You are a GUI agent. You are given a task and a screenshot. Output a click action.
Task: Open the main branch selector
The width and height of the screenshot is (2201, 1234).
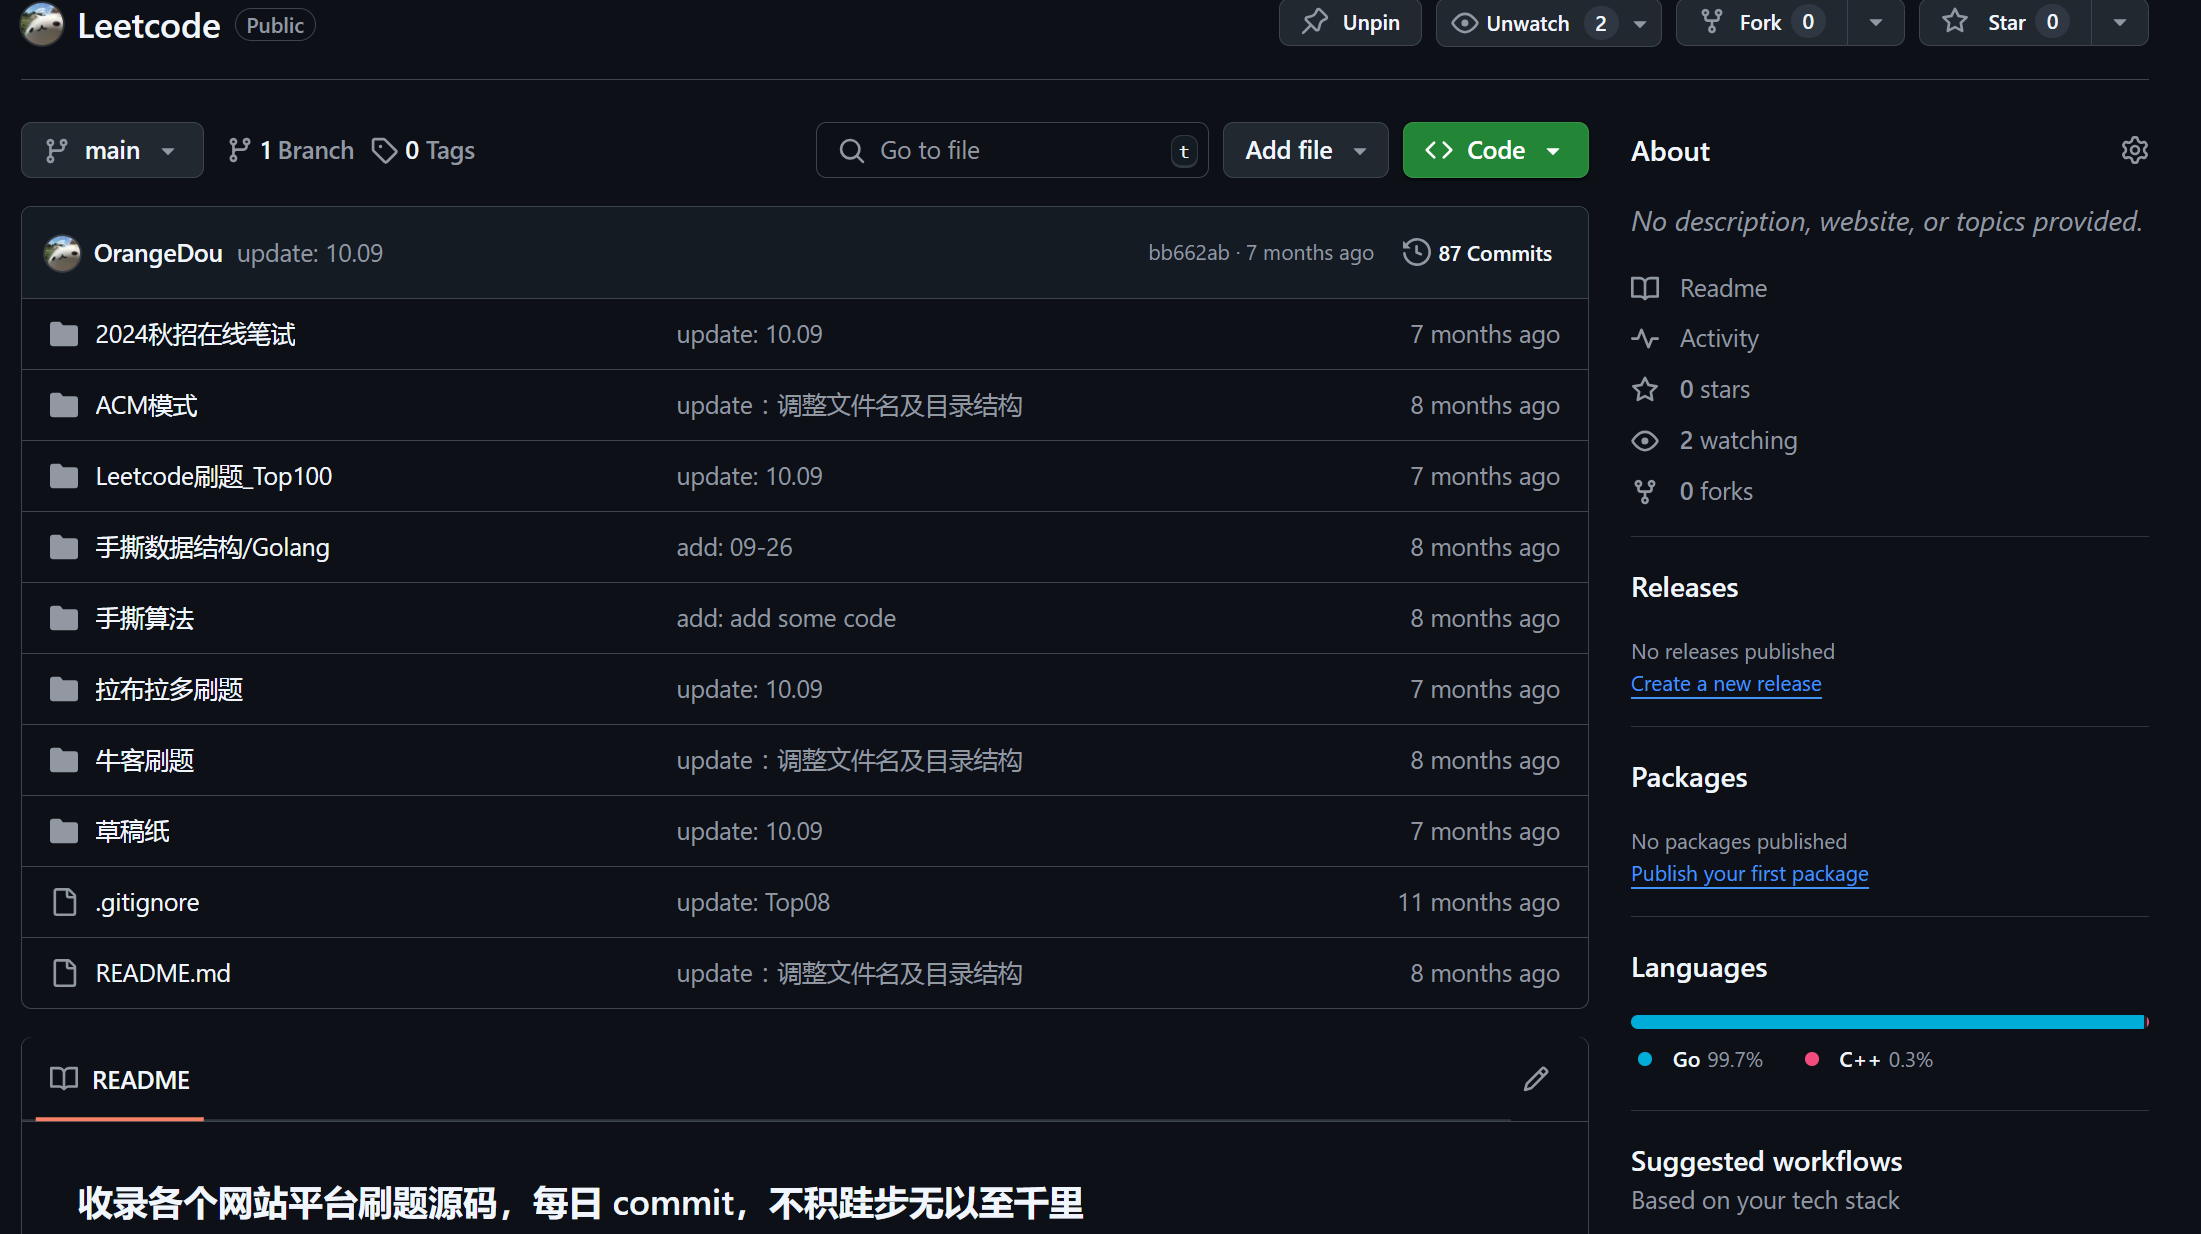coord(112,150)
